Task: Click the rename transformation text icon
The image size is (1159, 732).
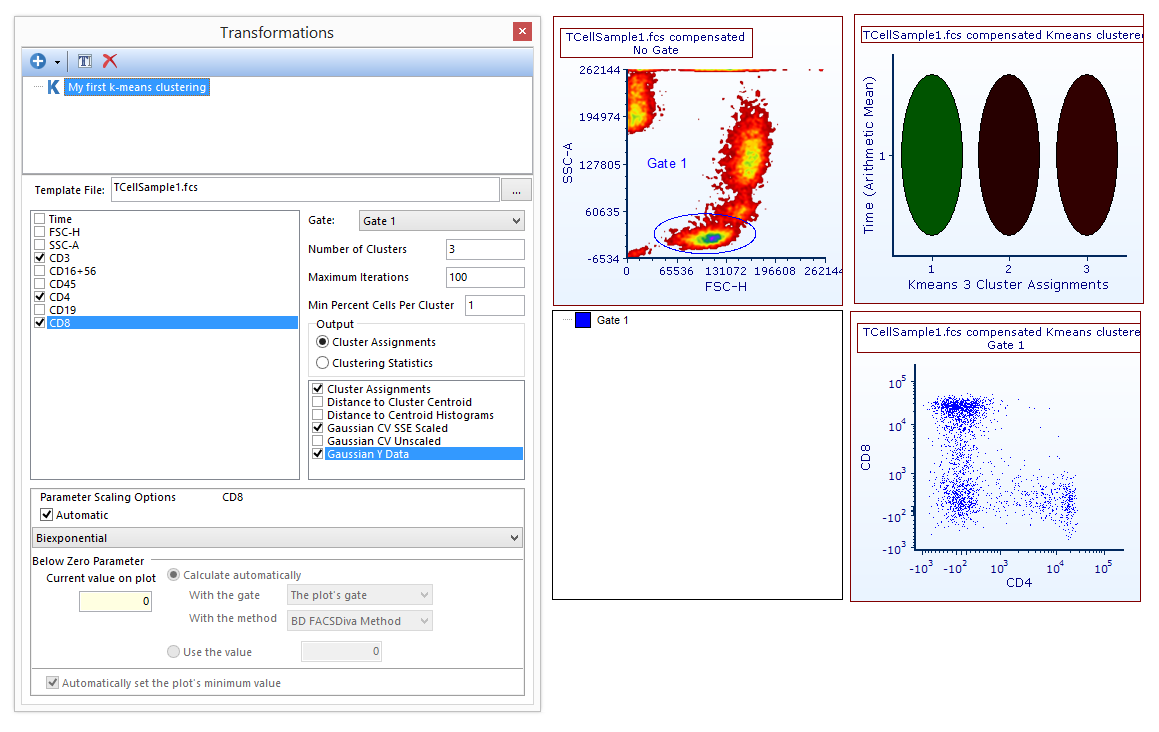Action: coord(85,62)
